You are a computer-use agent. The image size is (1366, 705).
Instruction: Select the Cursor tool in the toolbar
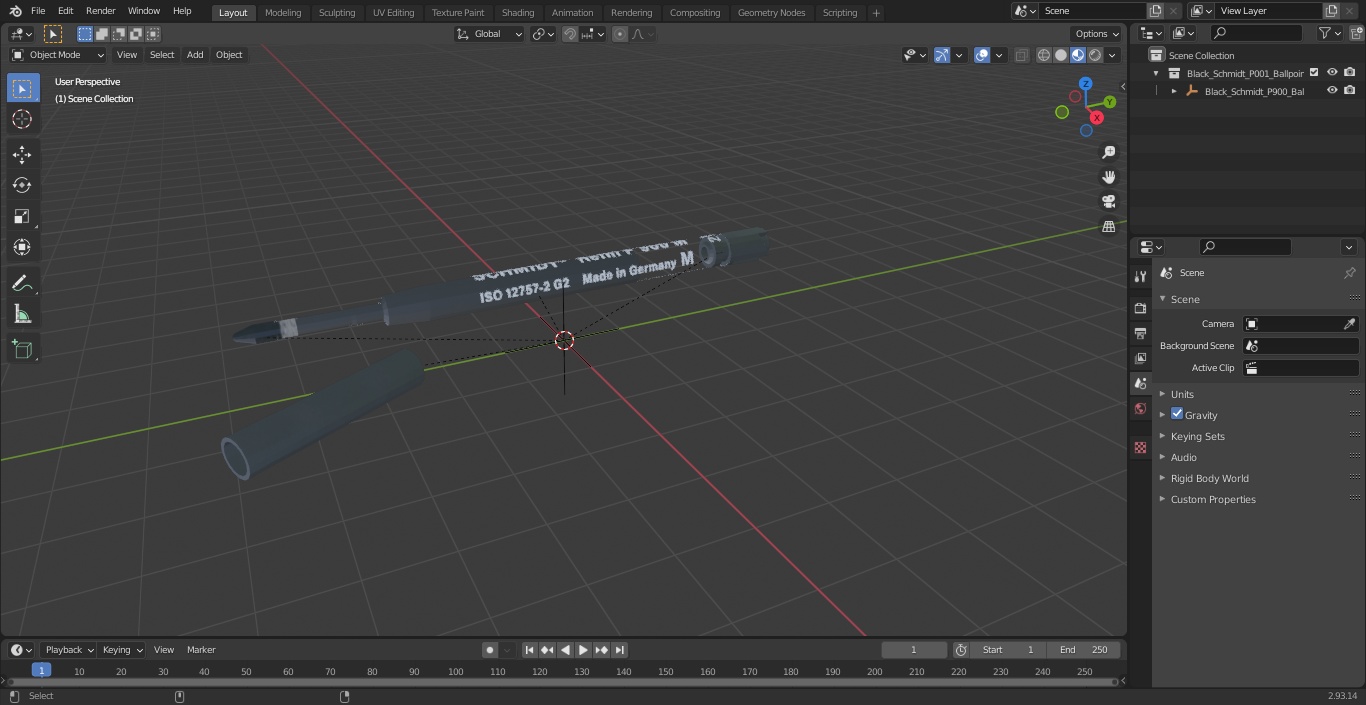pyautogui.click(x=22, y=119)
